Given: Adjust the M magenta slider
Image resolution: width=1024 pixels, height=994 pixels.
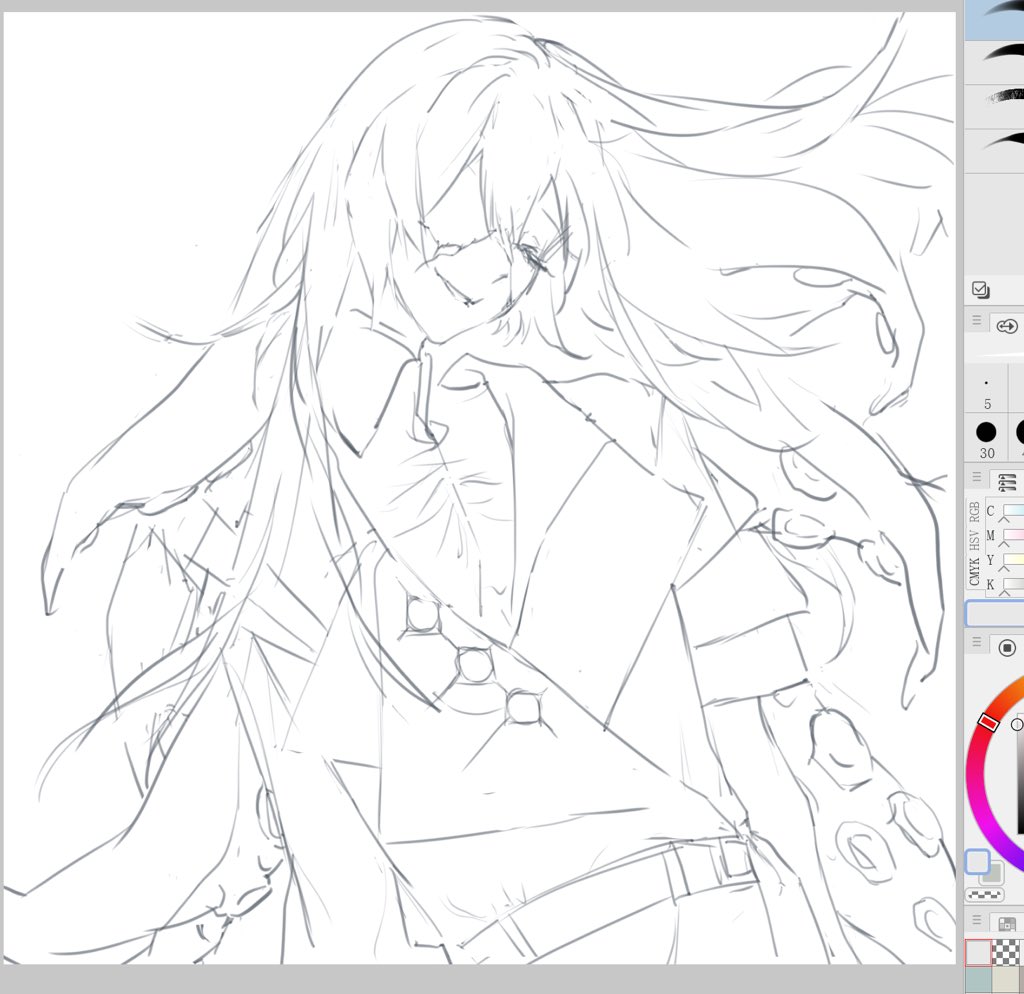Looking at the screenshot, I should pos(1014,536).
